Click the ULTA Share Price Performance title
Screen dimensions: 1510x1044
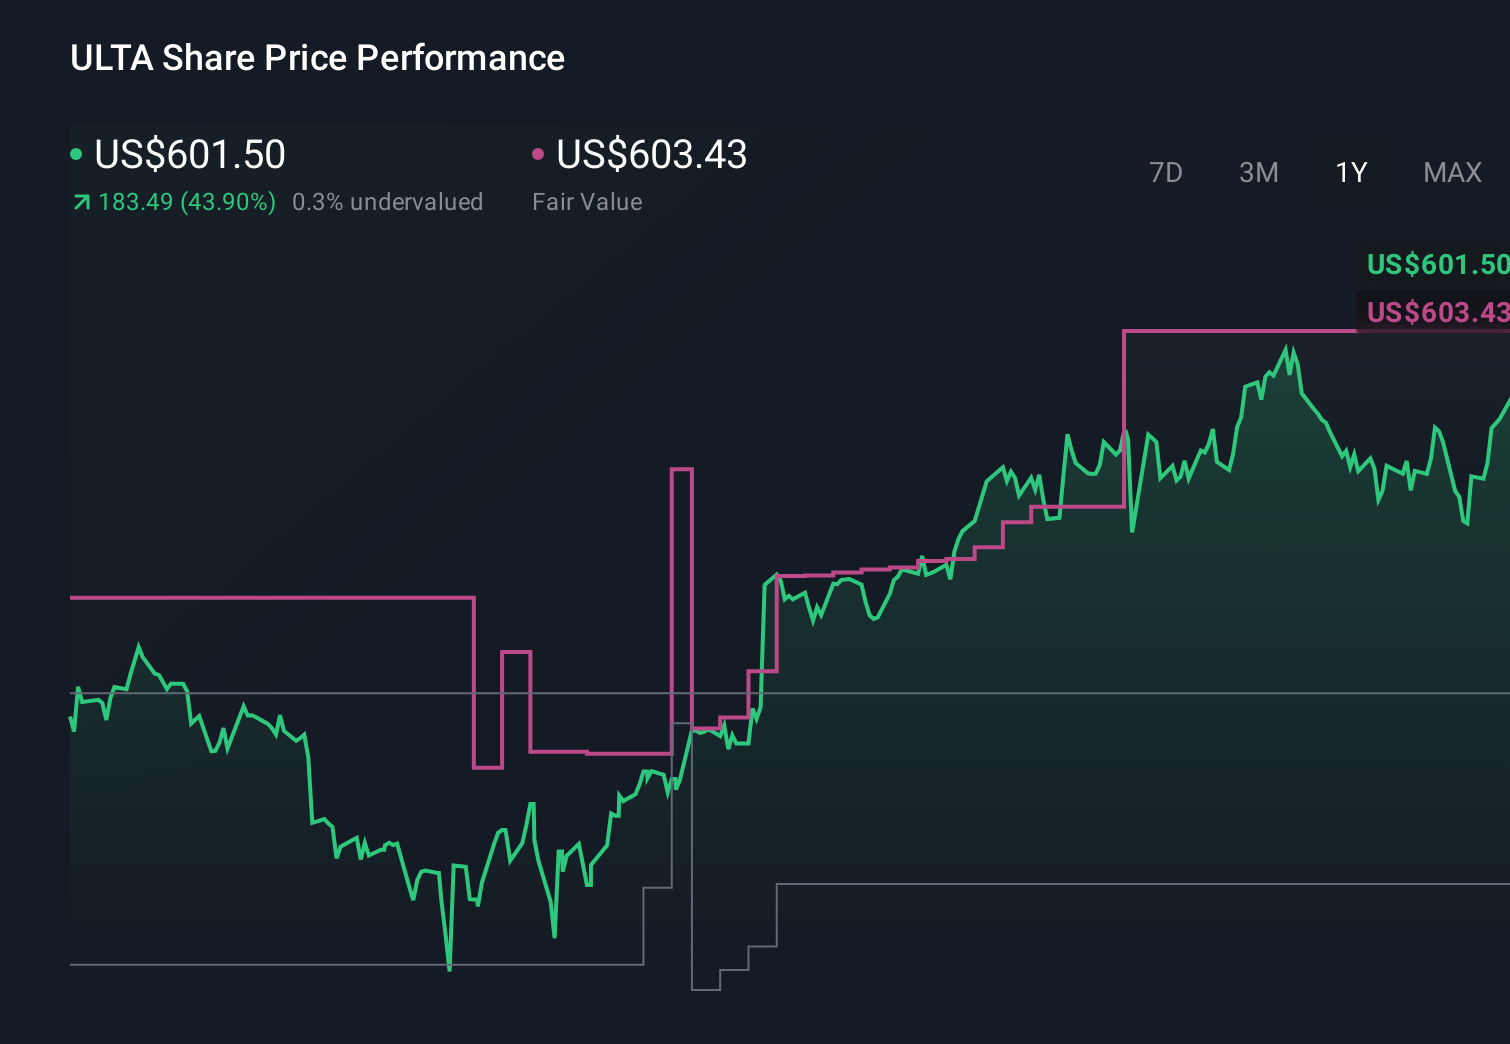(x=317, y=58)
